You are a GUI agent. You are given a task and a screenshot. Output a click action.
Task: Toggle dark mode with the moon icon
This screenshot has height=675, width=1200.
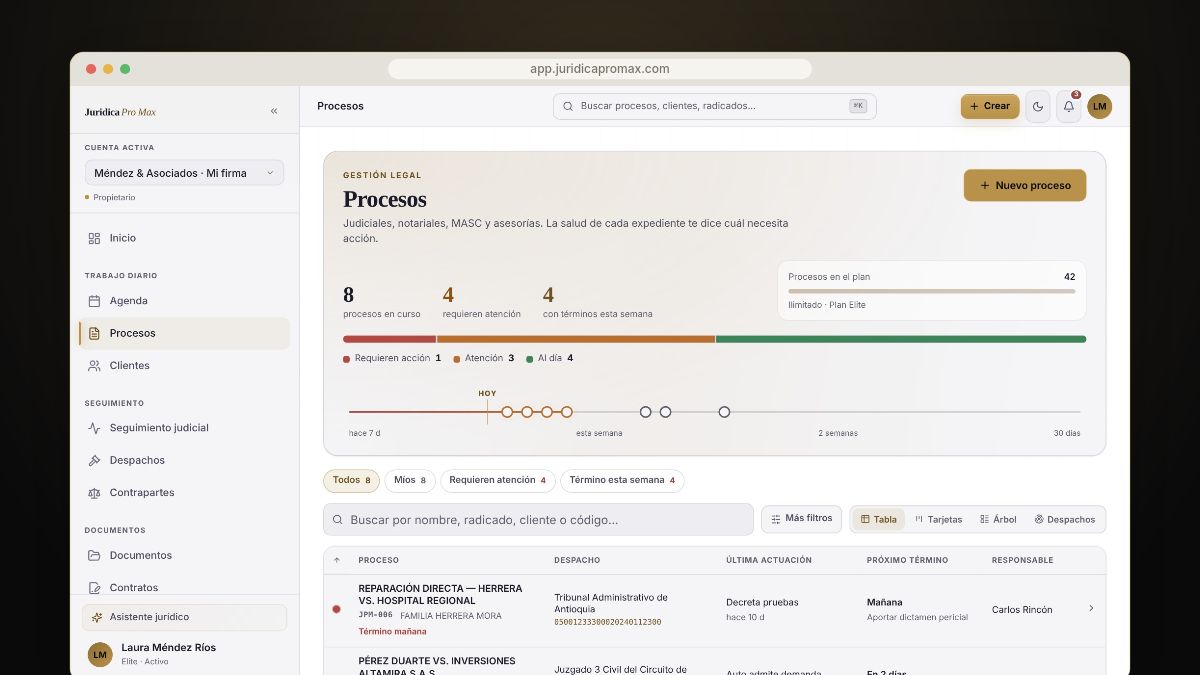coord(1038,106)
